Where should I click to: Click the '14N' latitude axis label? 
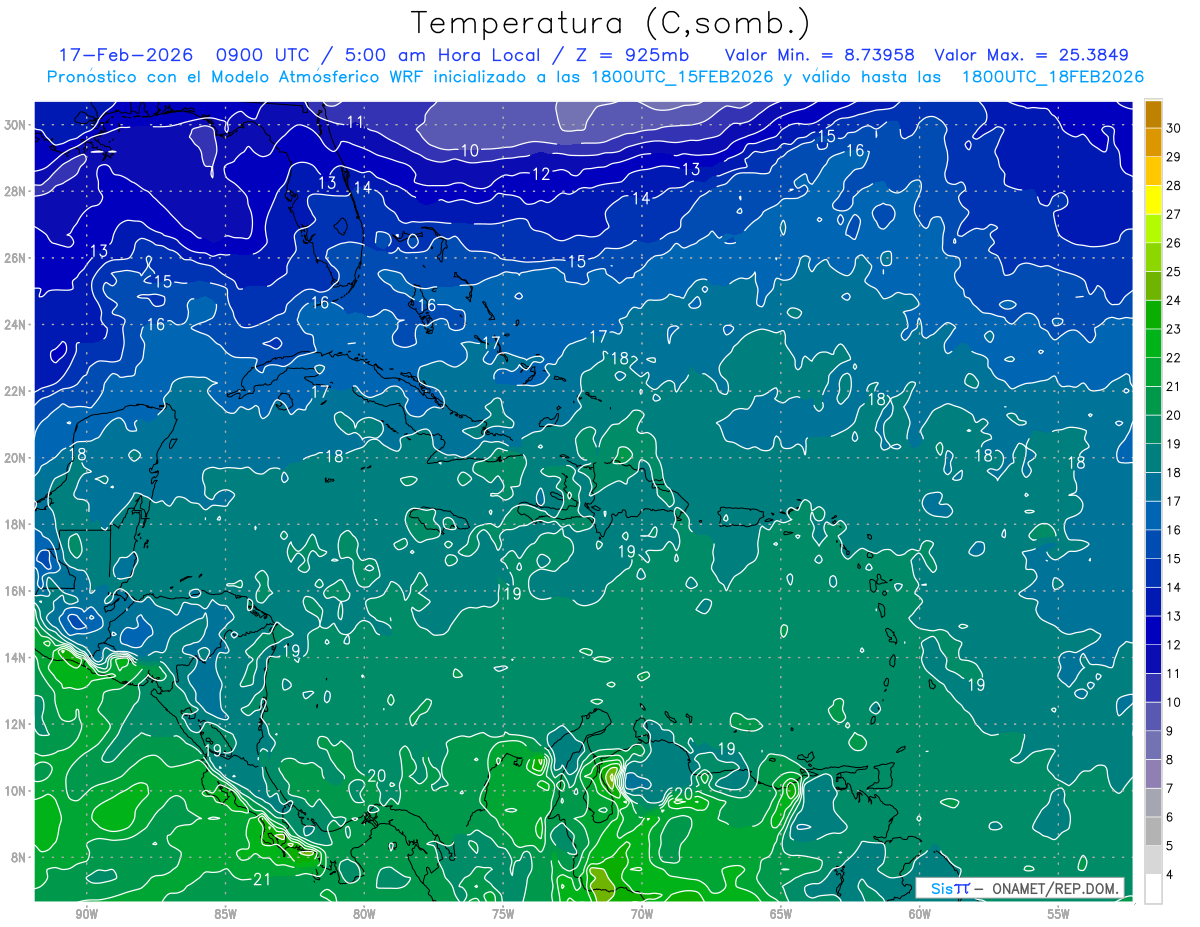coord(16,658)
